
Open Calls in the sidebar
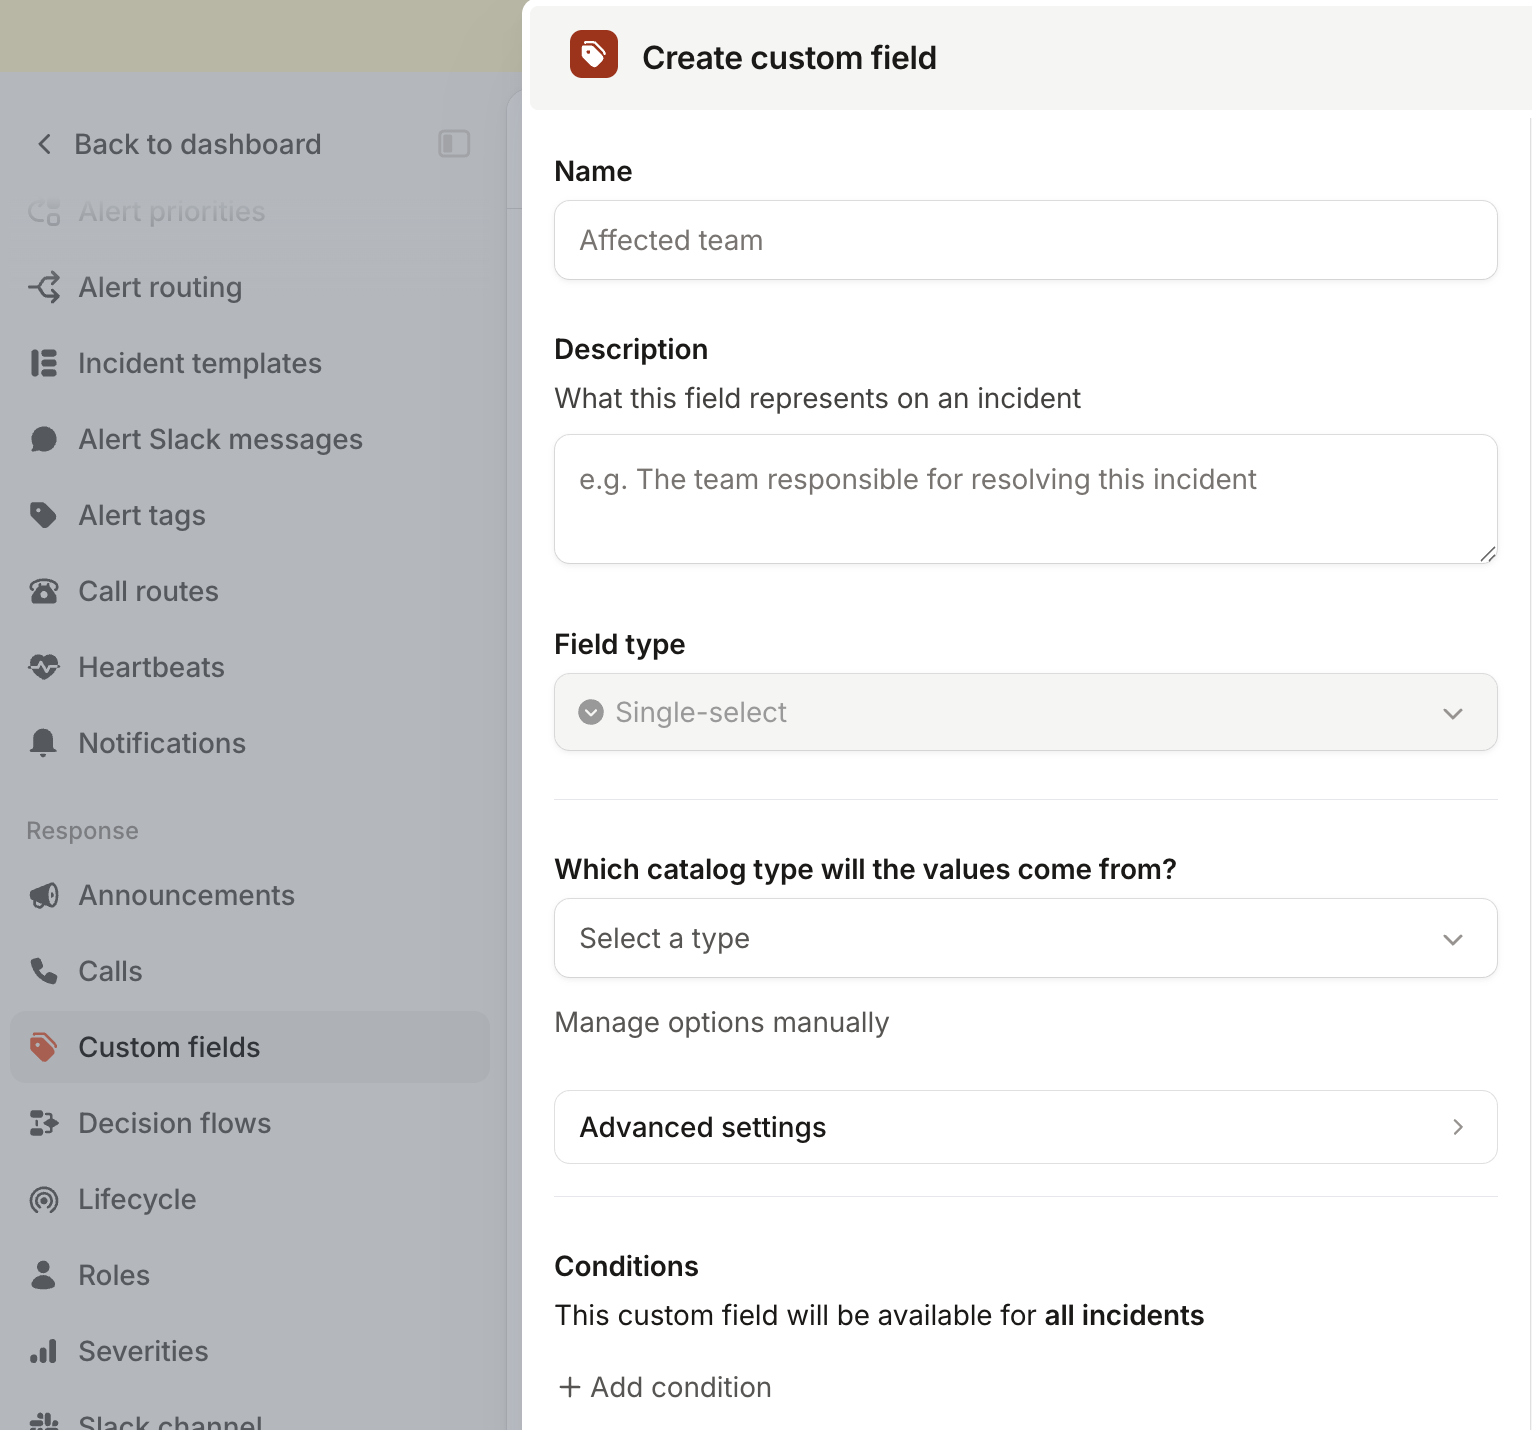tap(250, 971)
